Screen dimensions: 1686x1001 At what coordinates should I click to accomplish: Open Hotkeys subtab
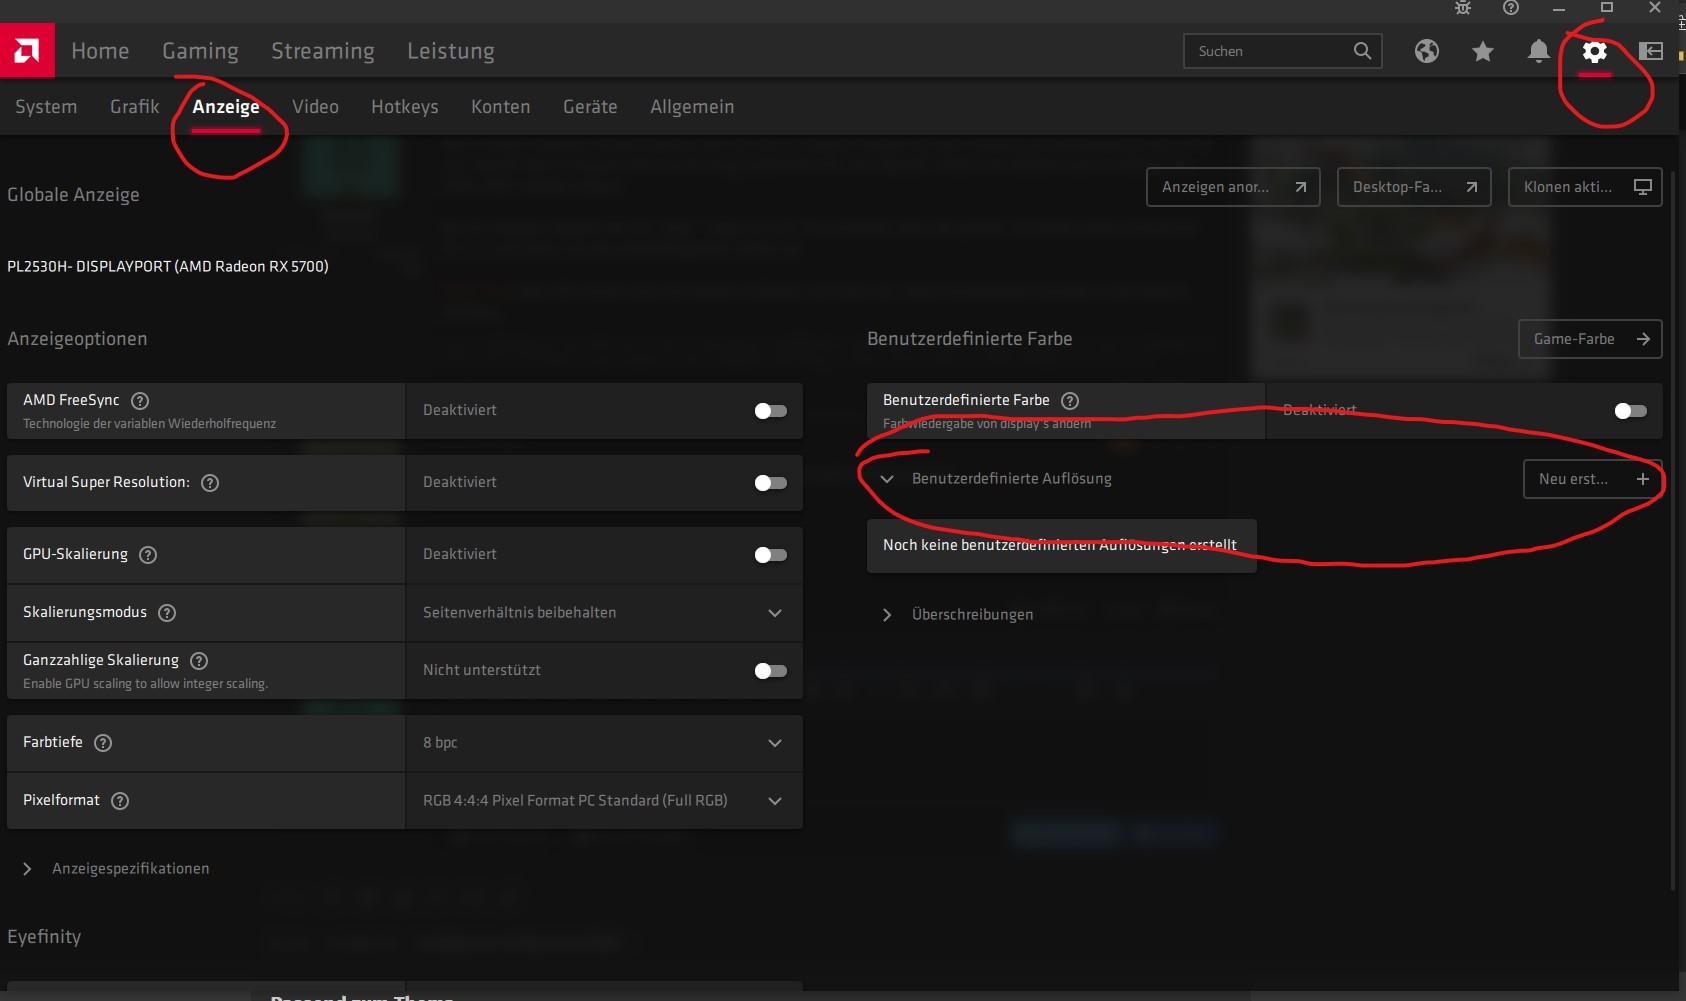(x=405, y=107)
